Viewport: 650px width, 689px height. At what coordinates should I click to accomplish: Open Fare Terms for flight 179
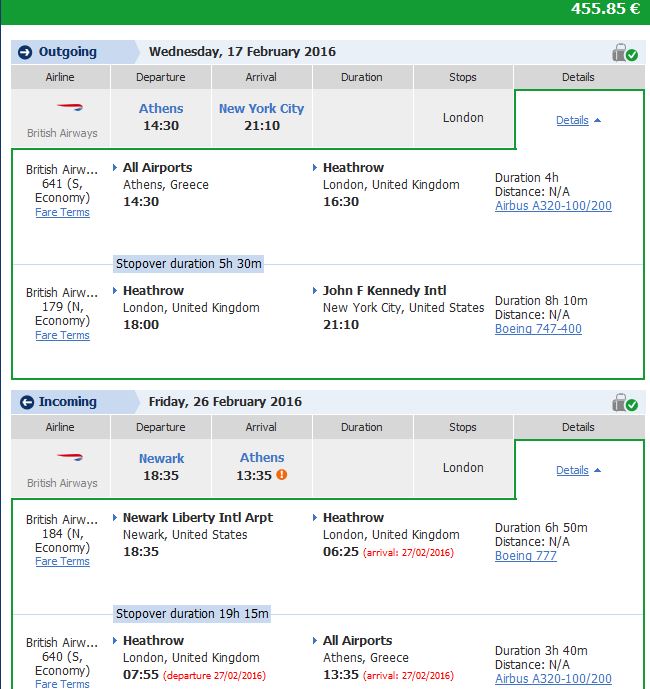click(x=62, y=335)
